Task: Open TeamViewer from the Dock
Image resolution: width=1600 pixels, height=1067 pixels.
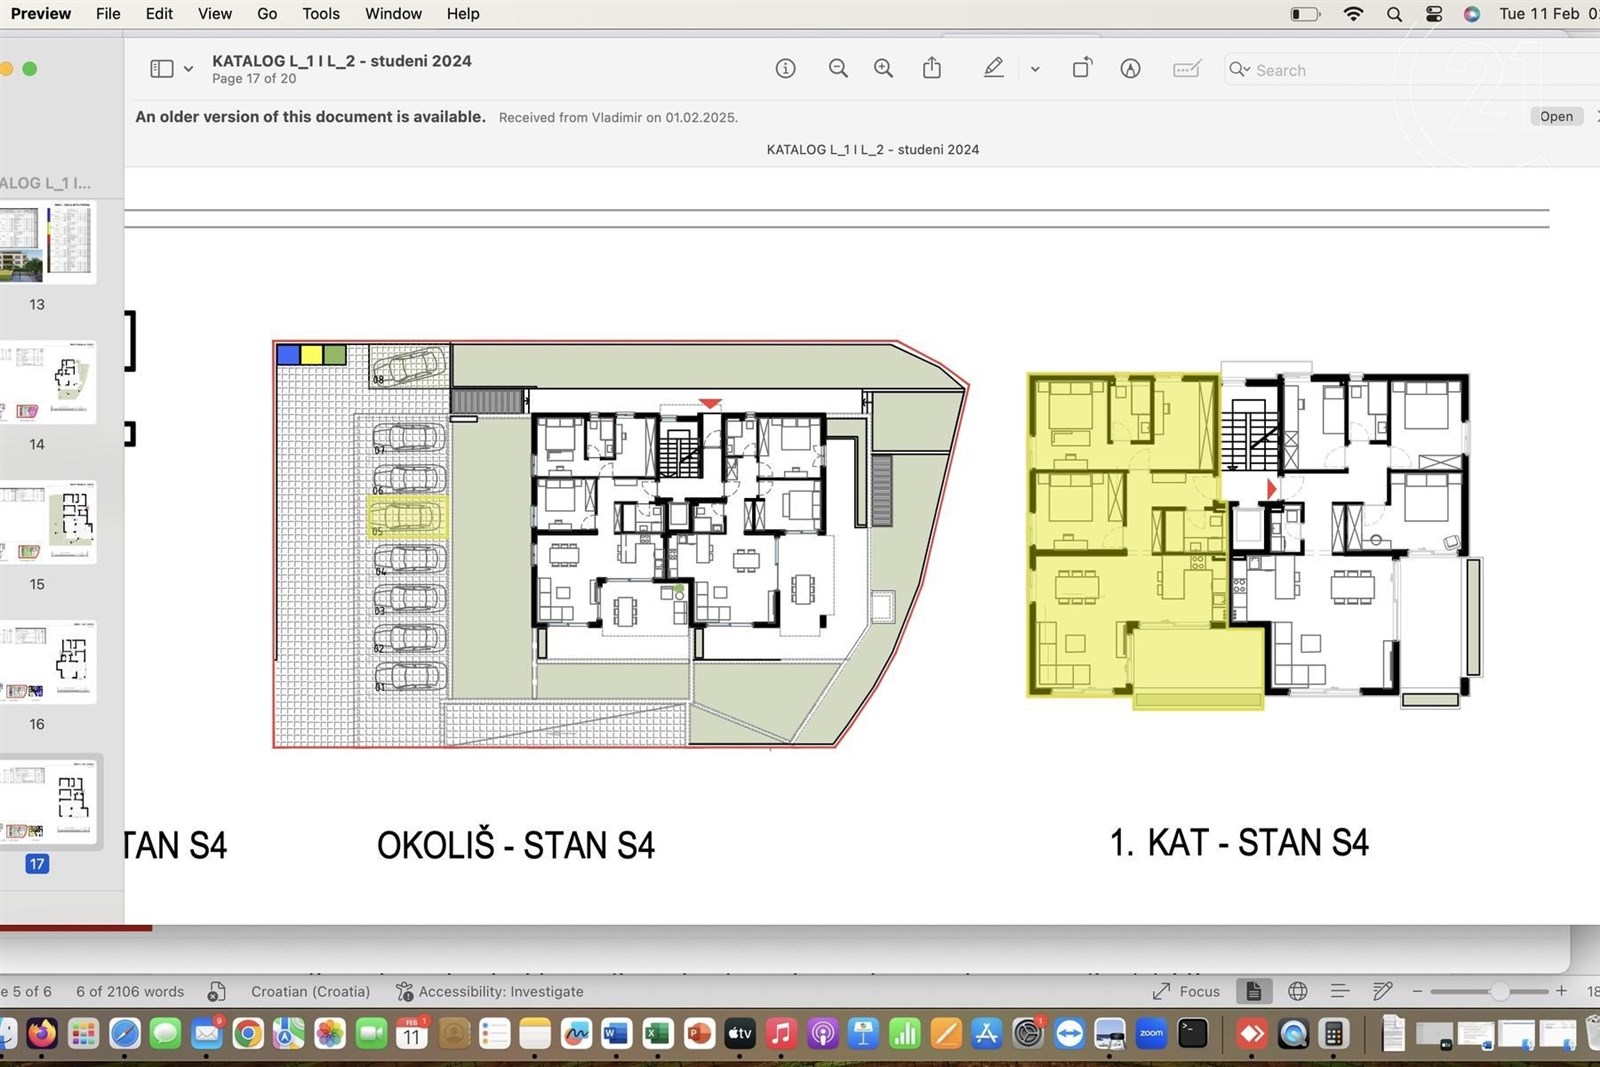Action: click(1069, 1033)
